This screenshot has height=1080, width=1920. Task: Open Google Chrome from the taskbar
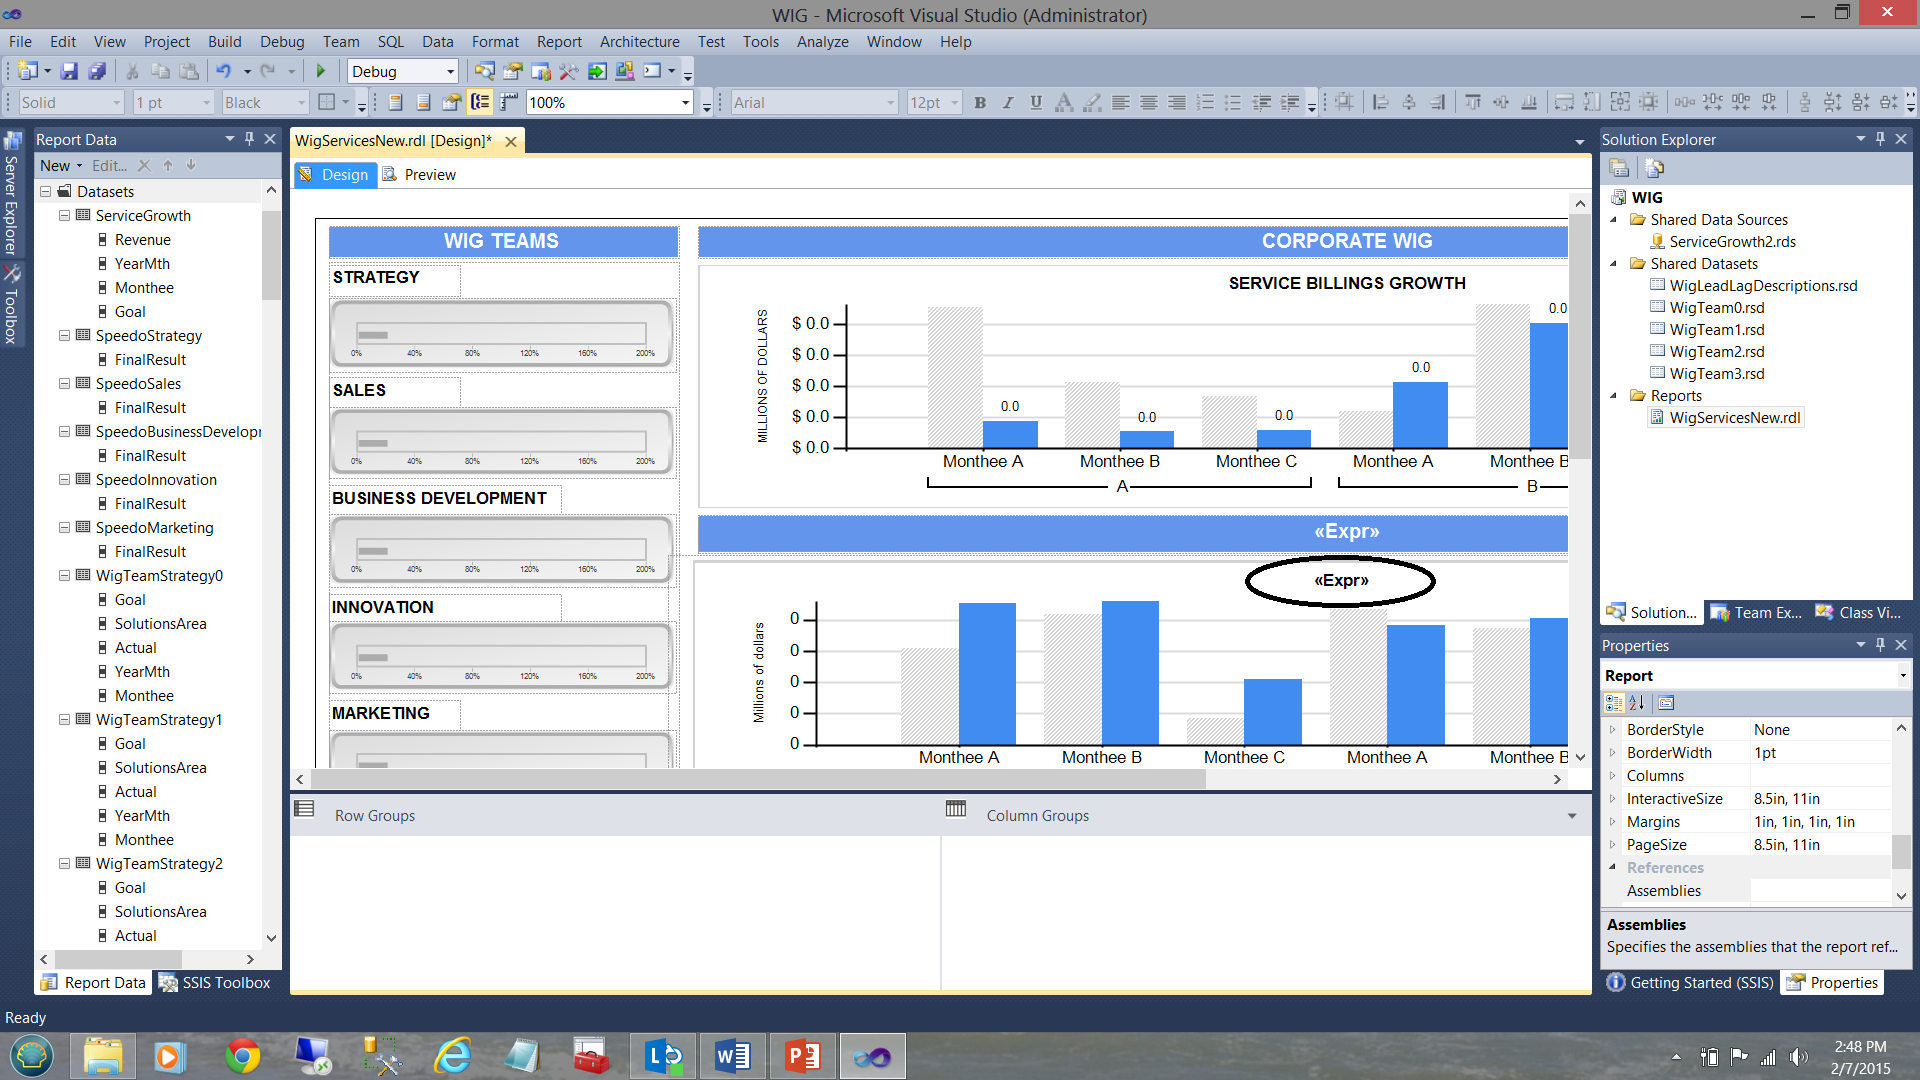(242, 1056)
